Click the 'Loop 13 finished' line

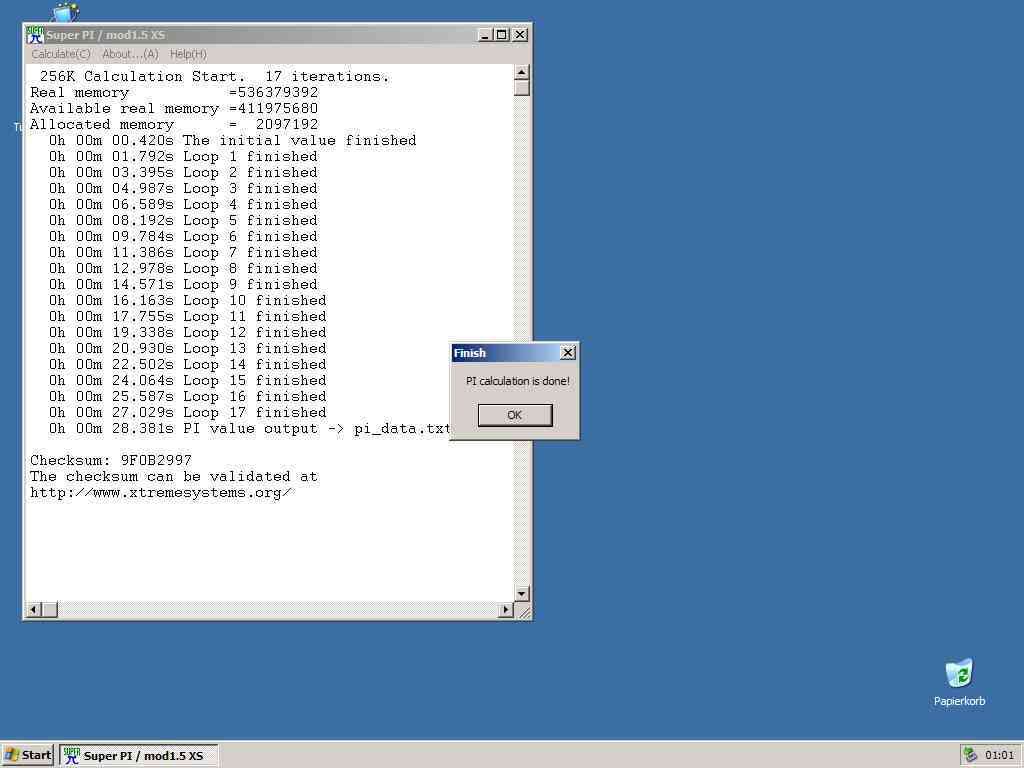tap(187, 349)
